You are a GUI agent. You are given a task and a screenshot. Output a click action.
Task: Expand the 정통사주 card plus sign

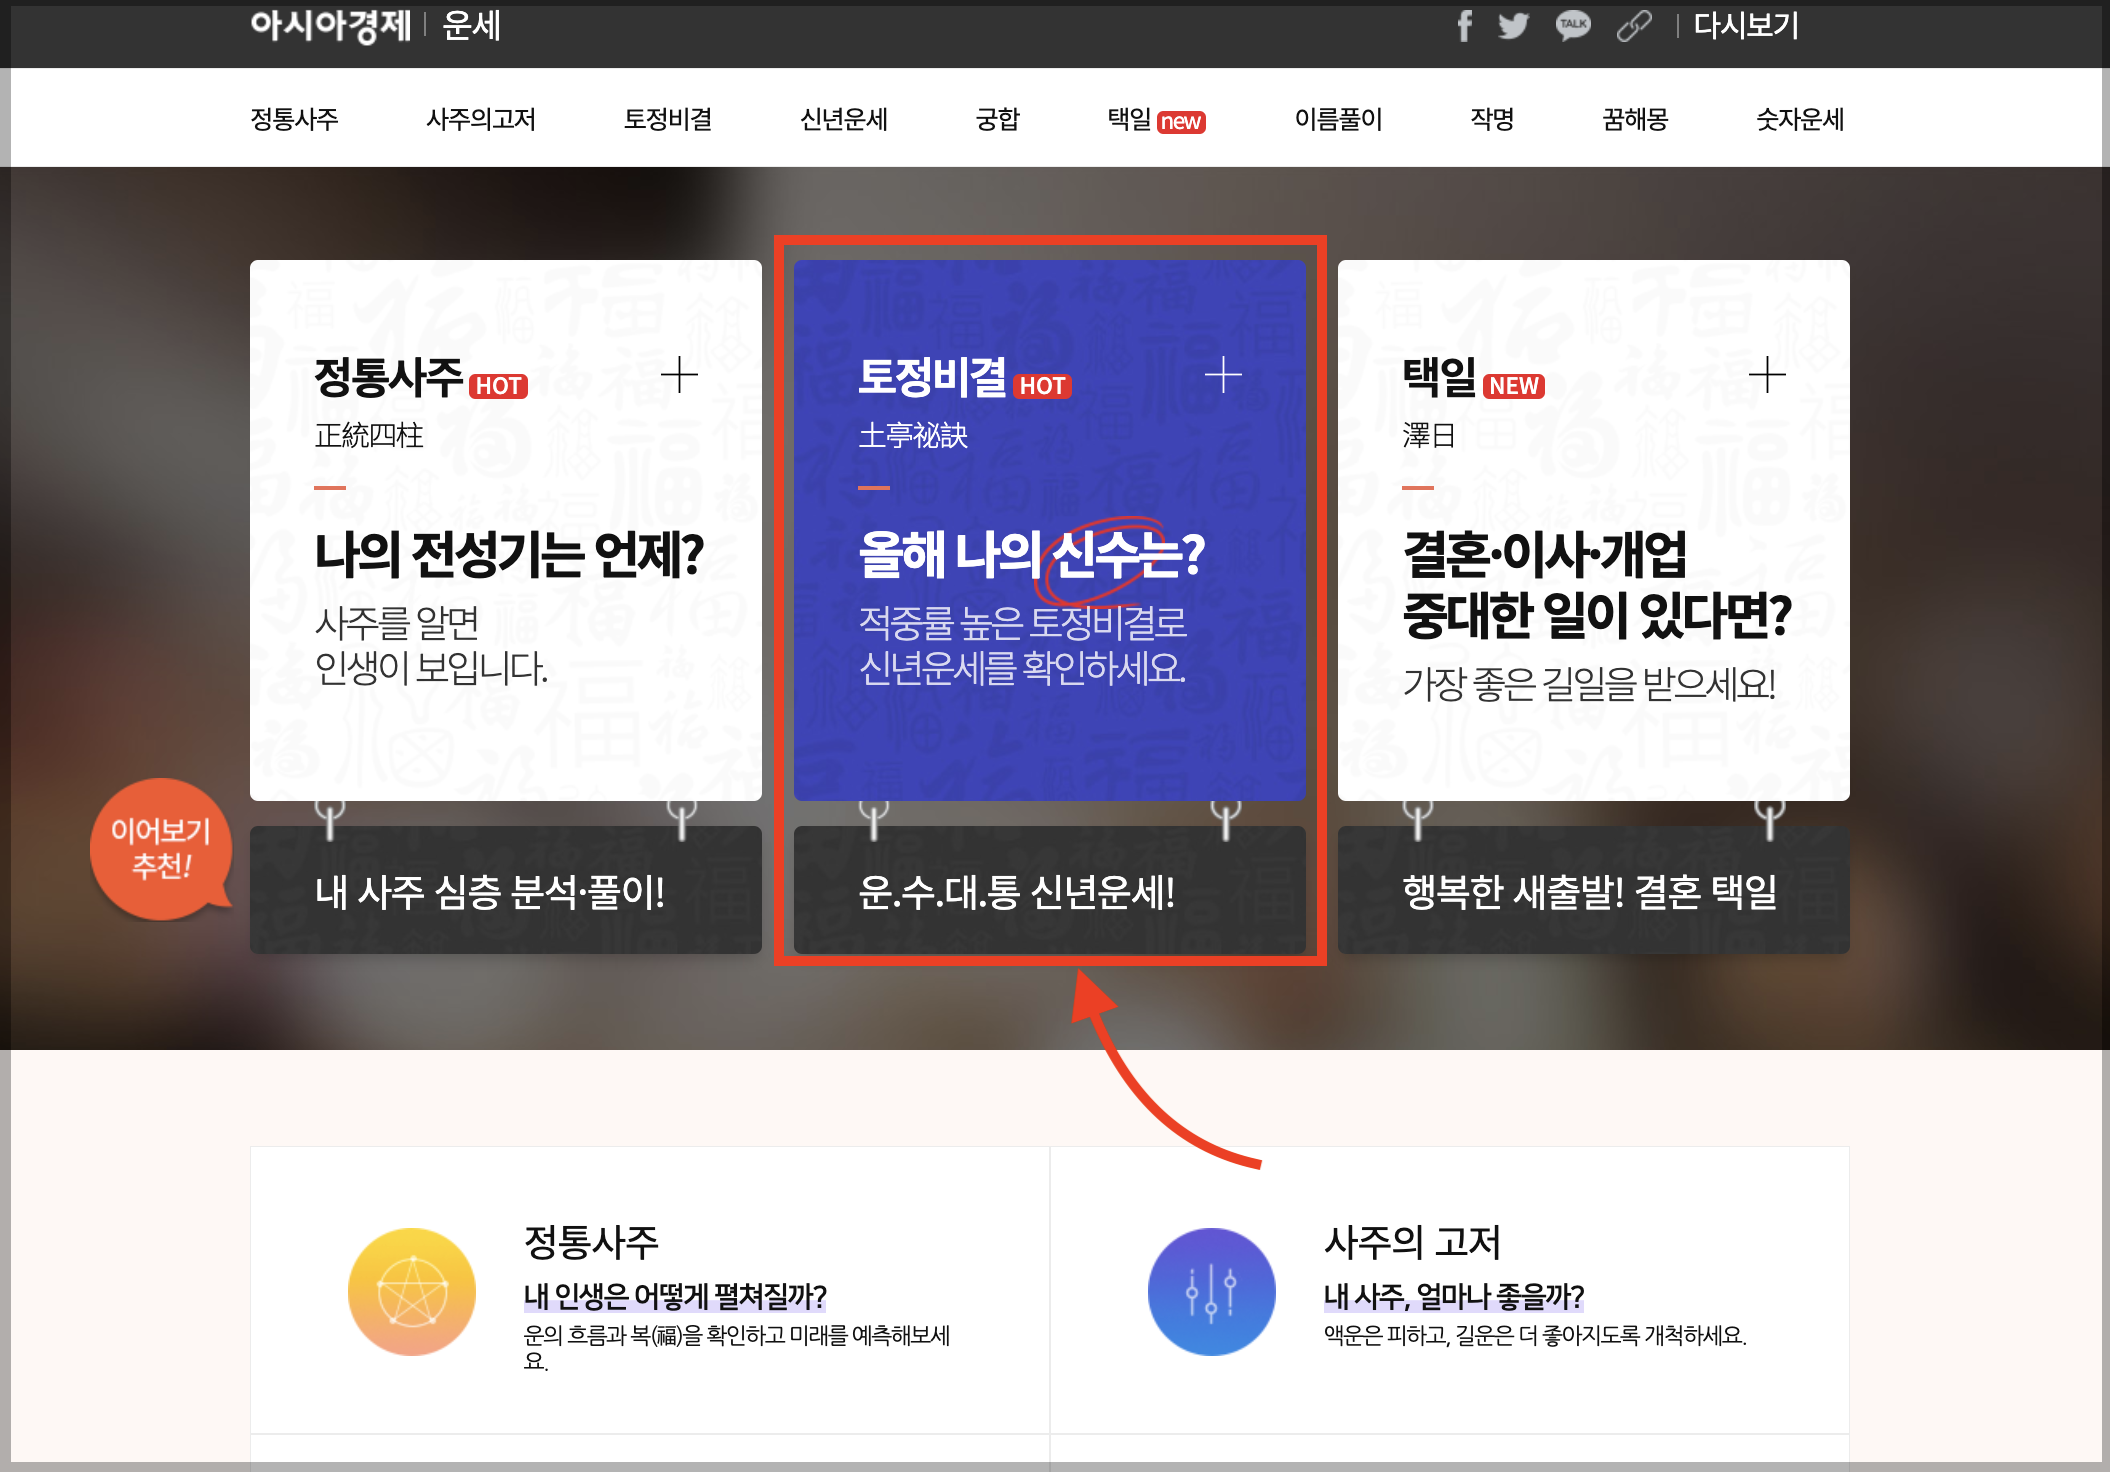679,375
